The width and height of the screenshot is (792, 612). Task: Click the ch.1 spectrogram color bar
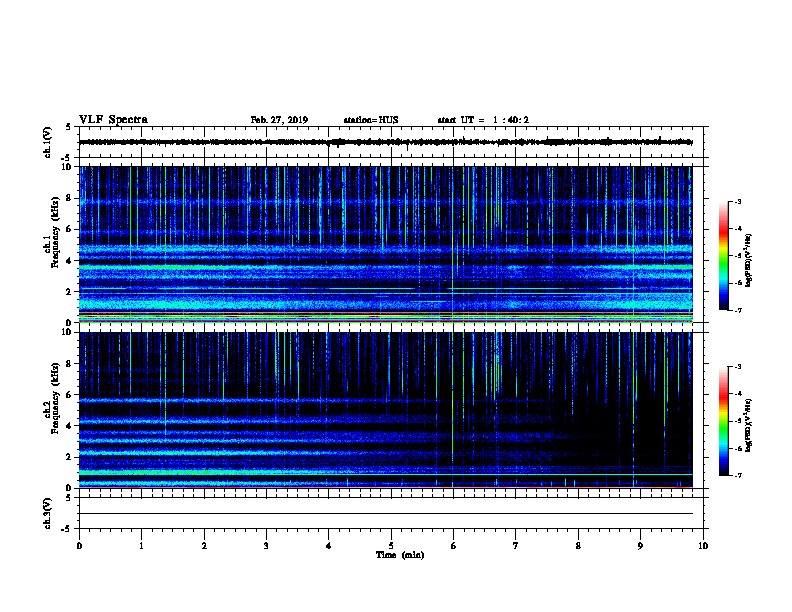pos(723,256)
